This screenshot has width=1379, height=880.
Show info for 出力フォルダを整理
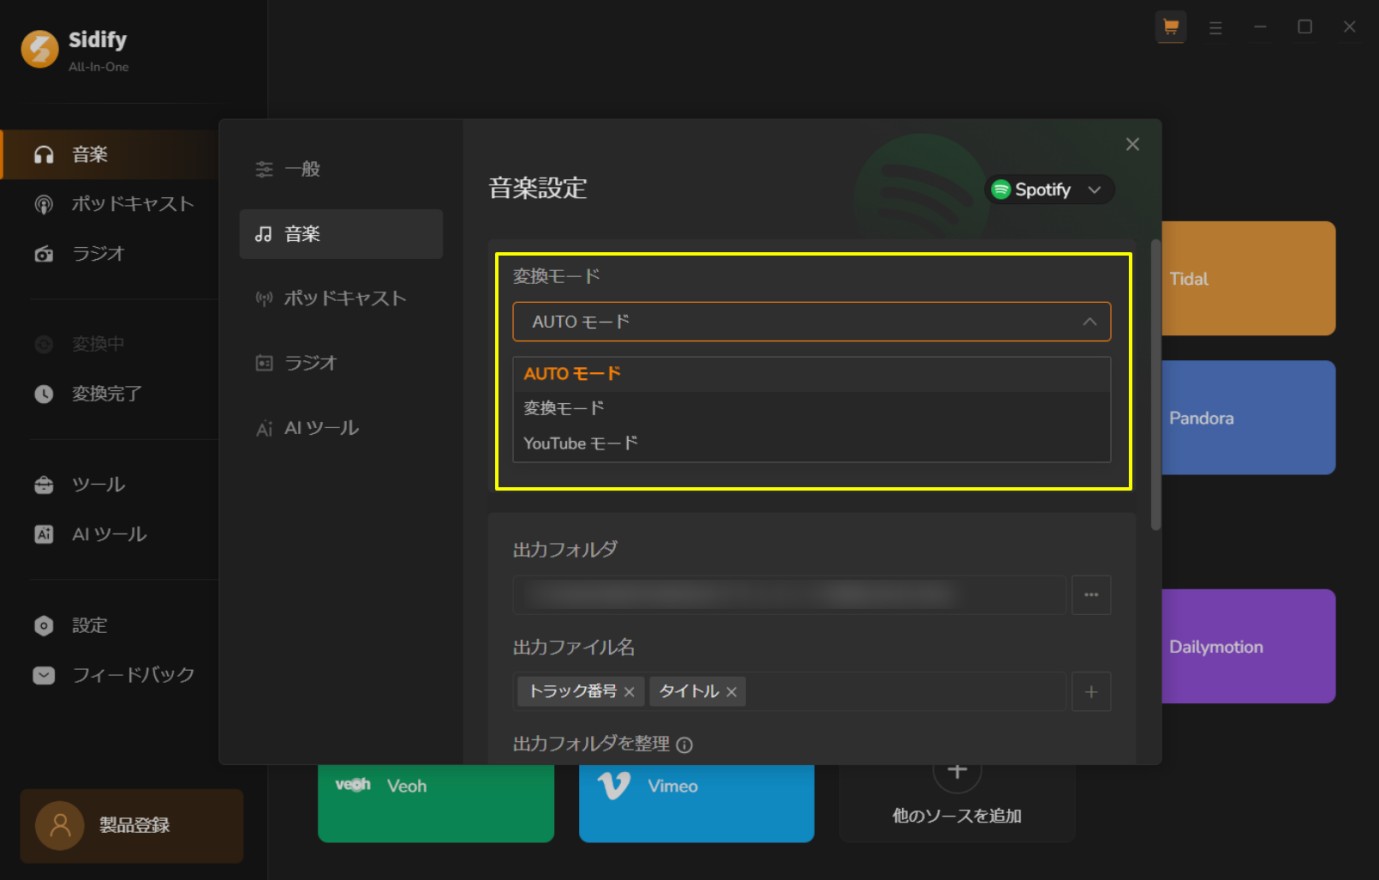pos(685,745)
